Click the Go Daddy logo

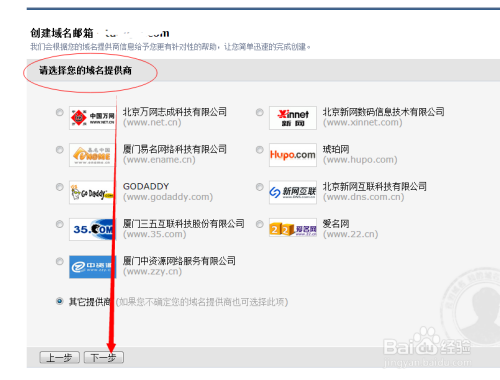pyautogui.click(x=93, y=192)
